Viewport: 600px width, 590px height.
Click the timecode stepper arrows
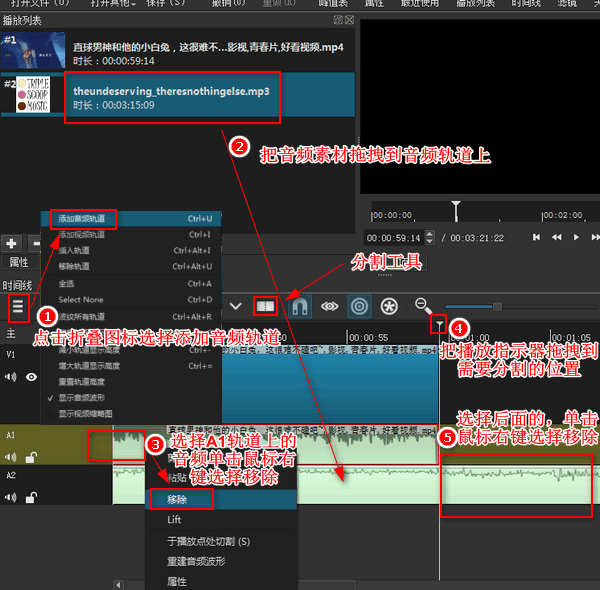click(430, 238)
